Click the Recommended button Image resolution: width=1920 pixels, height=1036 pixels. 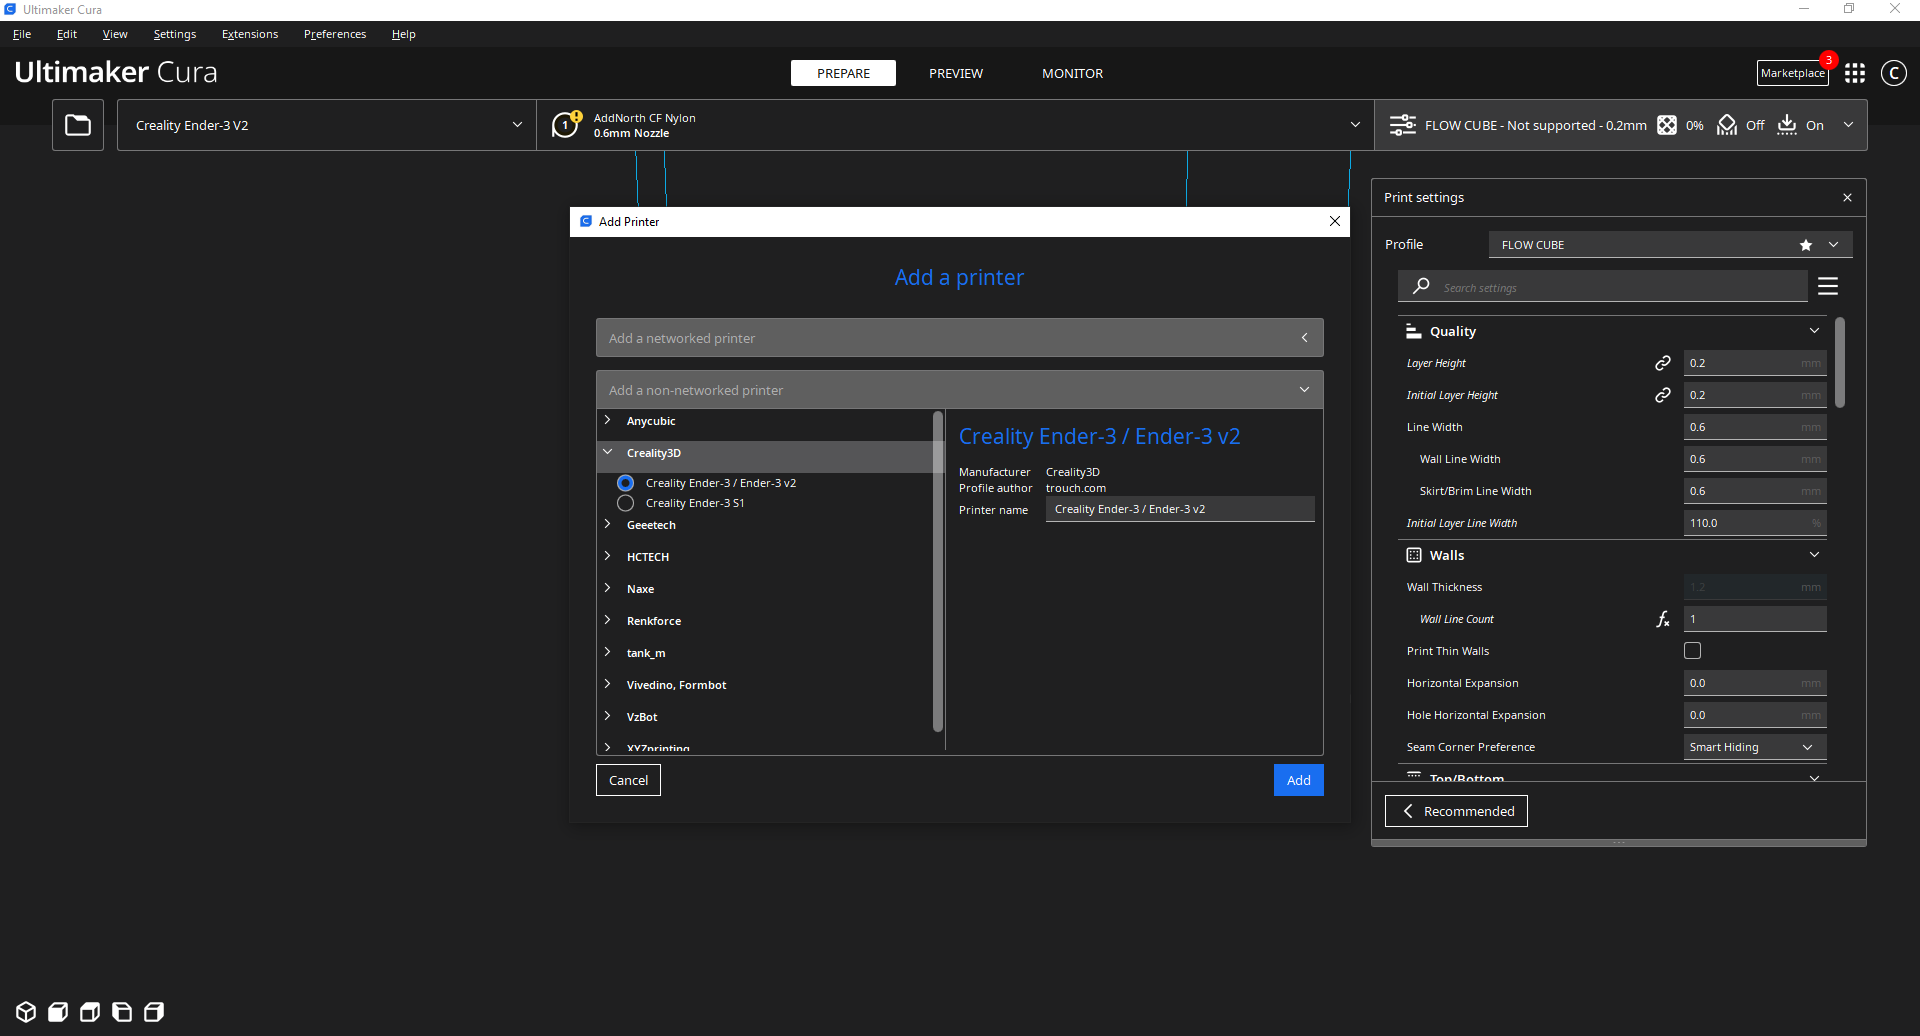pyautogui.click(x=1456, y=811)
